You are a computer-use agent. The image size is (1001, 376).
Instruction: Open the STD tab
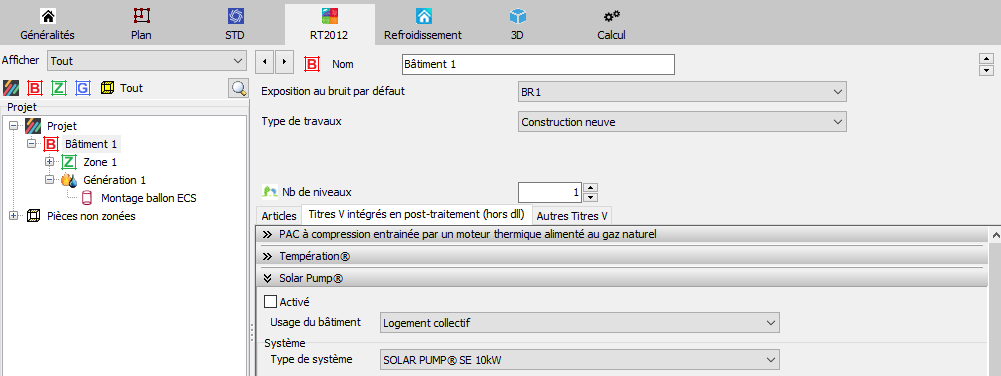pos(235,24)
